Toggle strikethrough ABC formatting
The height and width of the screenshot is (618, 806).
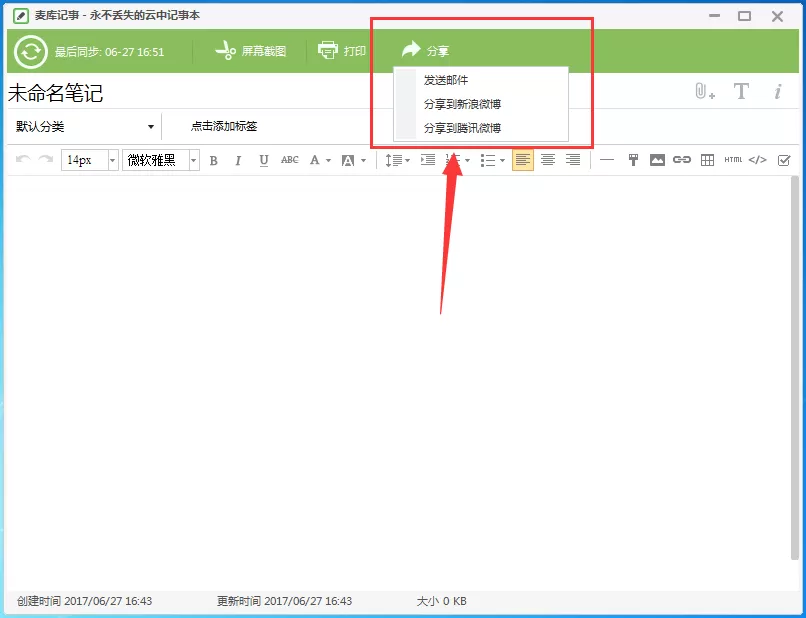pos(289,160)
